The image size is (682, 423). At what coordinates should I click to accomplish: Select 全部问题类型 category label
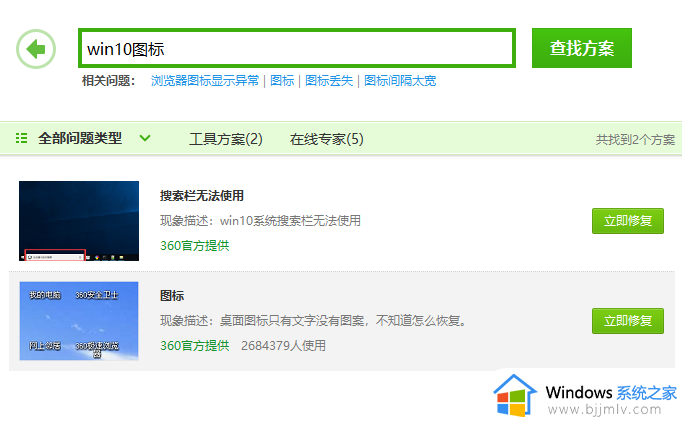80,138
